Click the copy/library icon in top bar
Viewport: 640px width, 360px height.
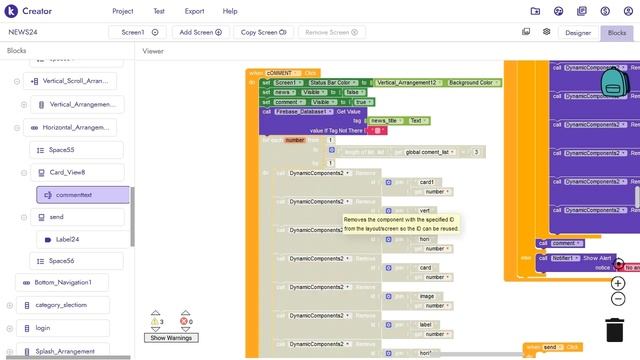click(x=582, y=11)
